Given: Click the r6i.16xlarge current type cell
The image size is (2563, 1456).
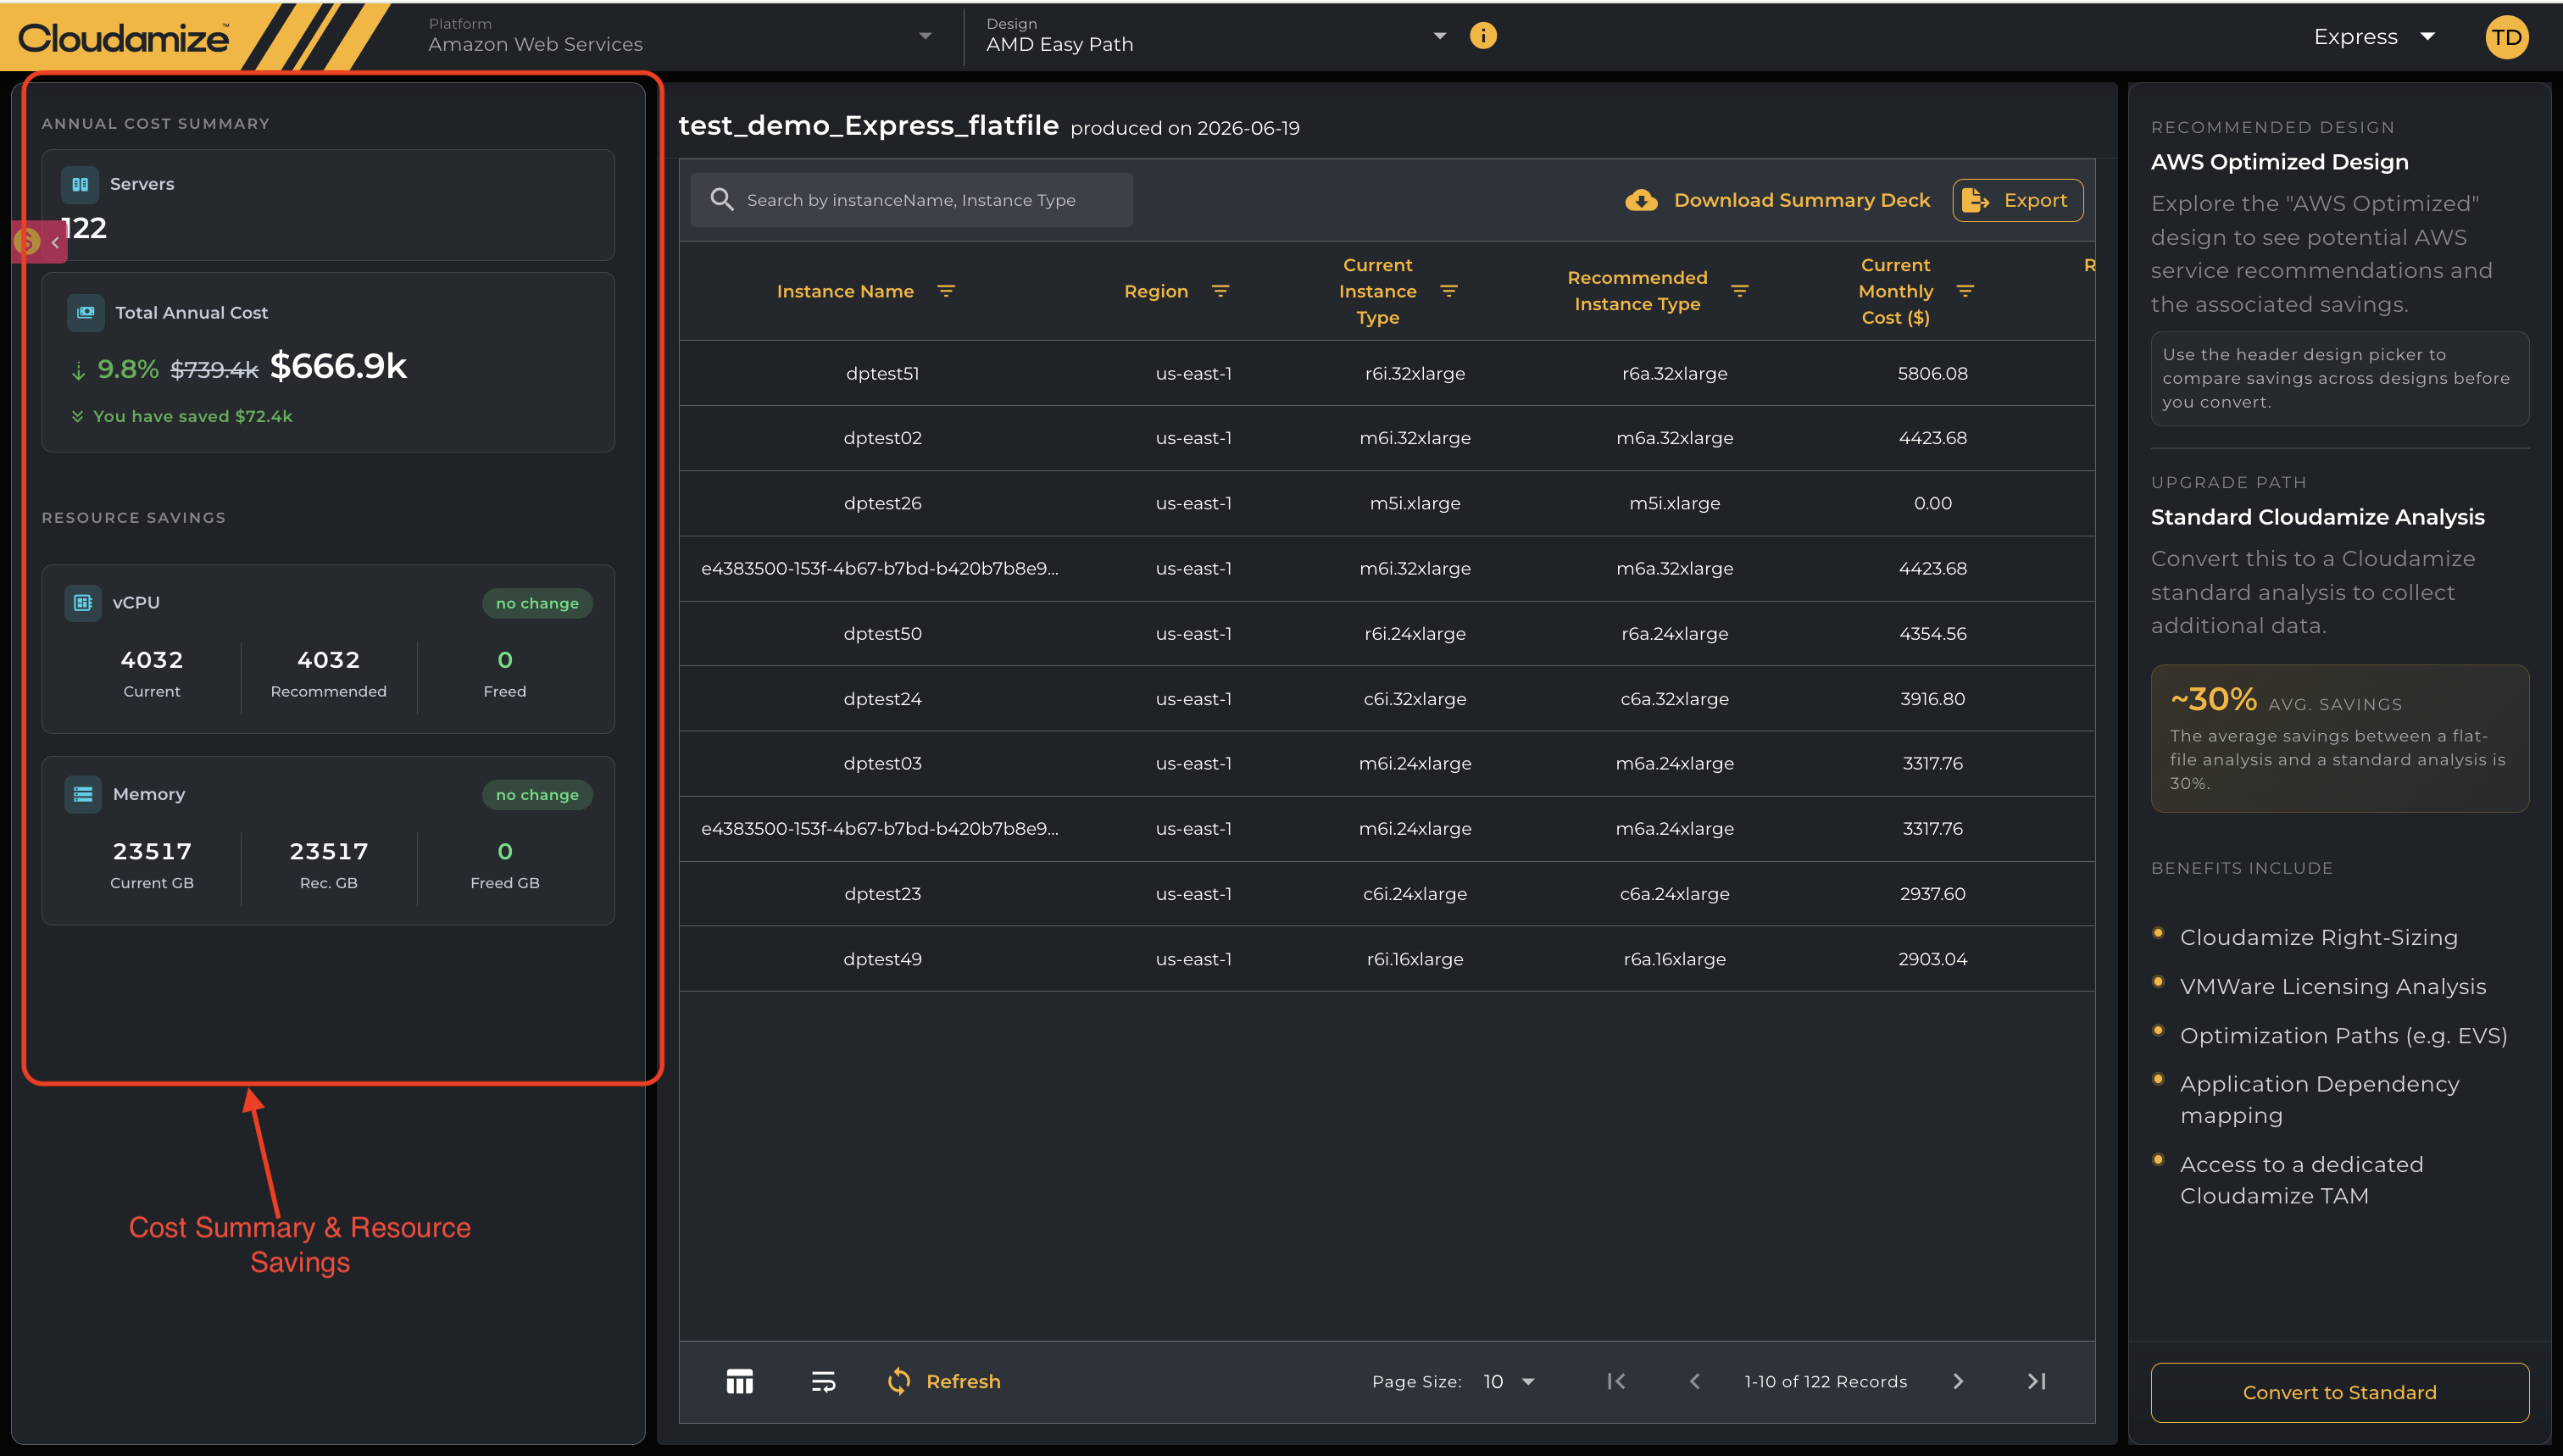Looking at the screenshot, I should [1415, 959].
